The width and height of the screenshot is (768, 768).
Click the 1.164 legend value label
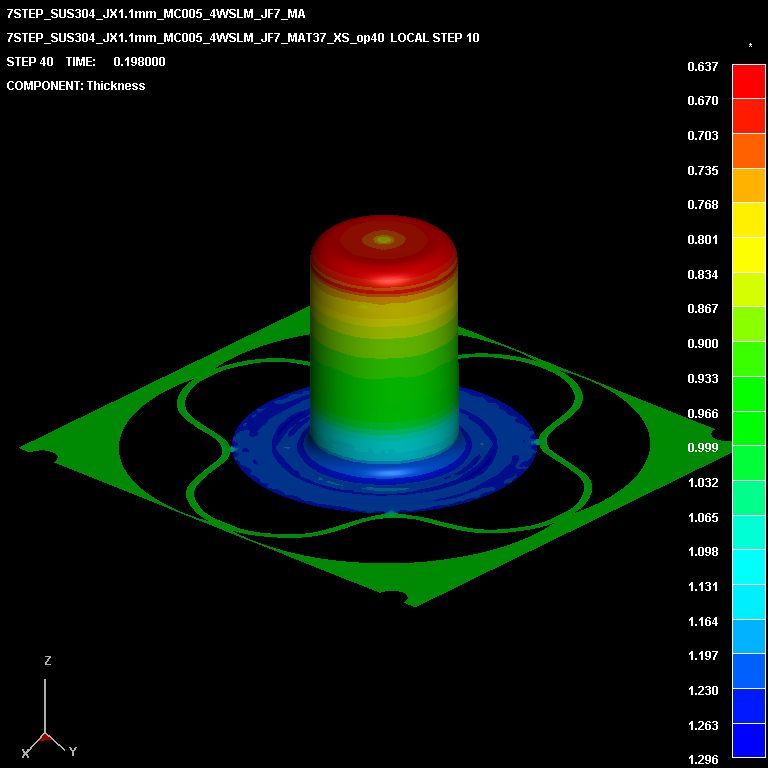click(x=702, y=621)
